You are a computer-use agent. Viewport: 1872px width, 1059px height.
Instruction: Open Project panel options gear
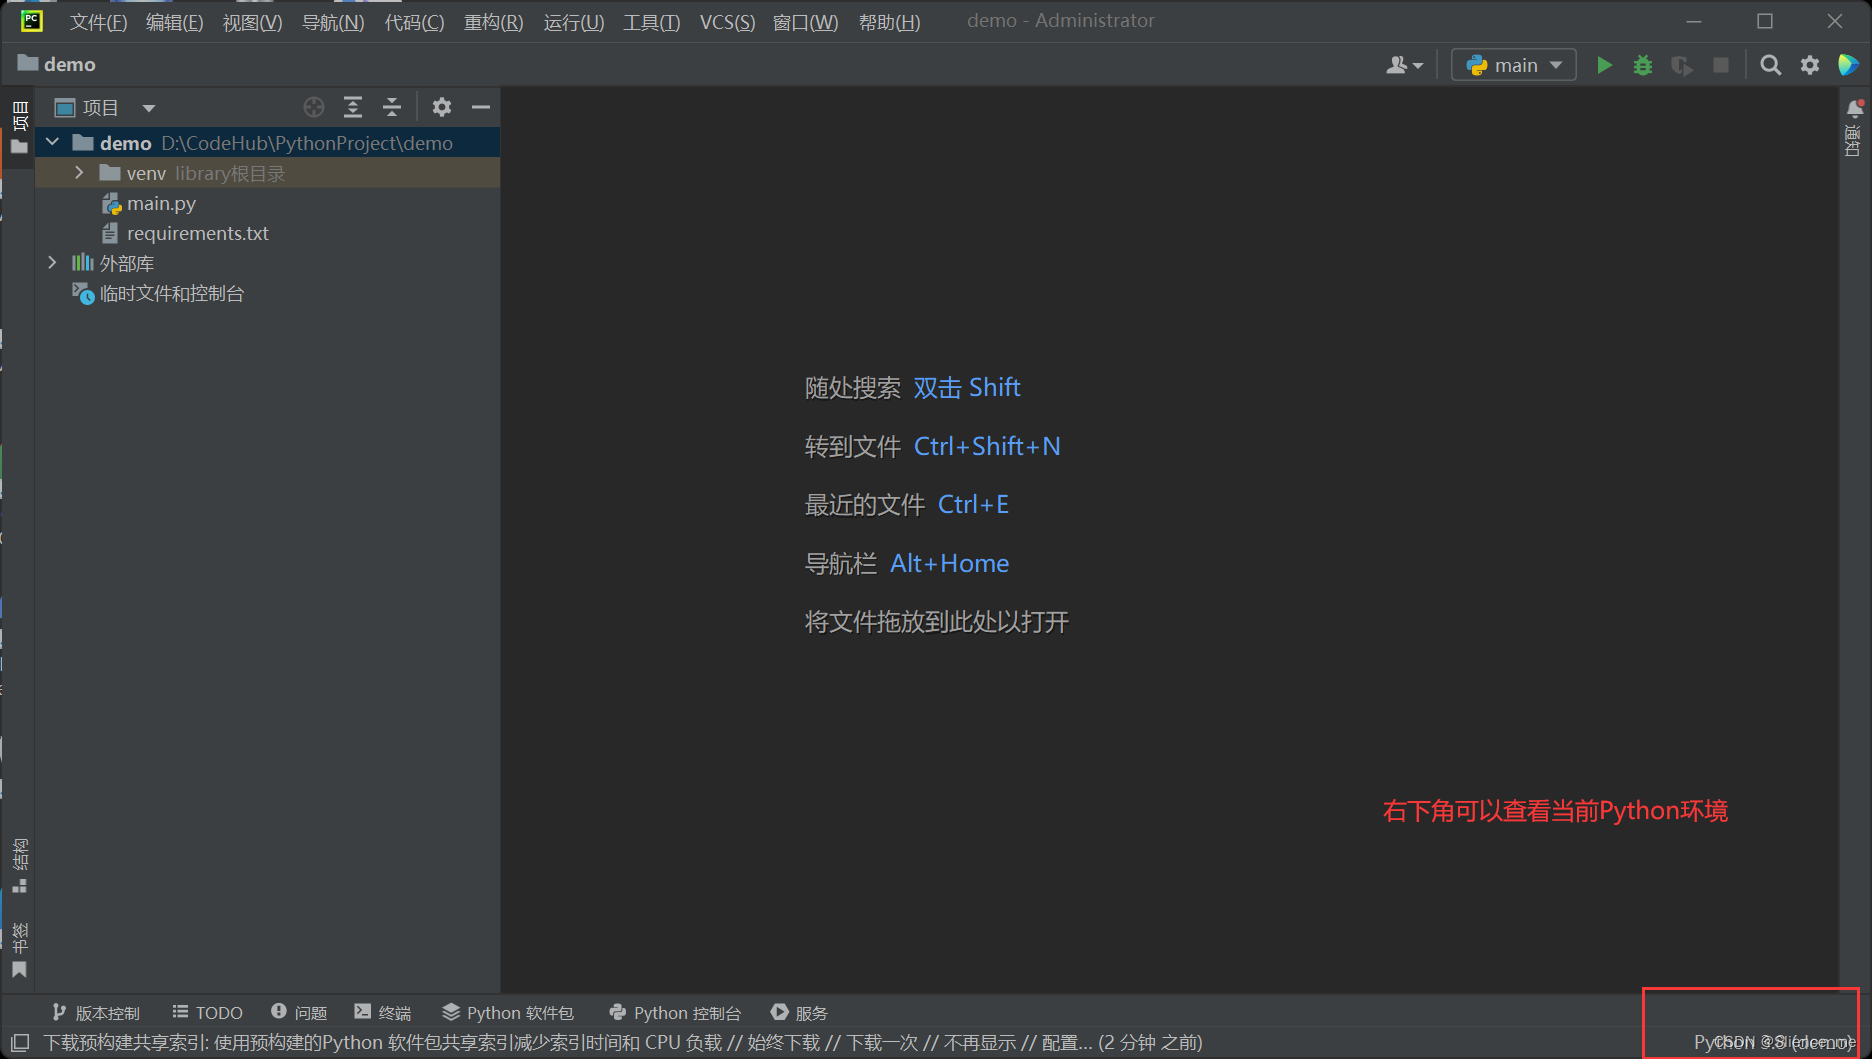(x=441, y=107)
